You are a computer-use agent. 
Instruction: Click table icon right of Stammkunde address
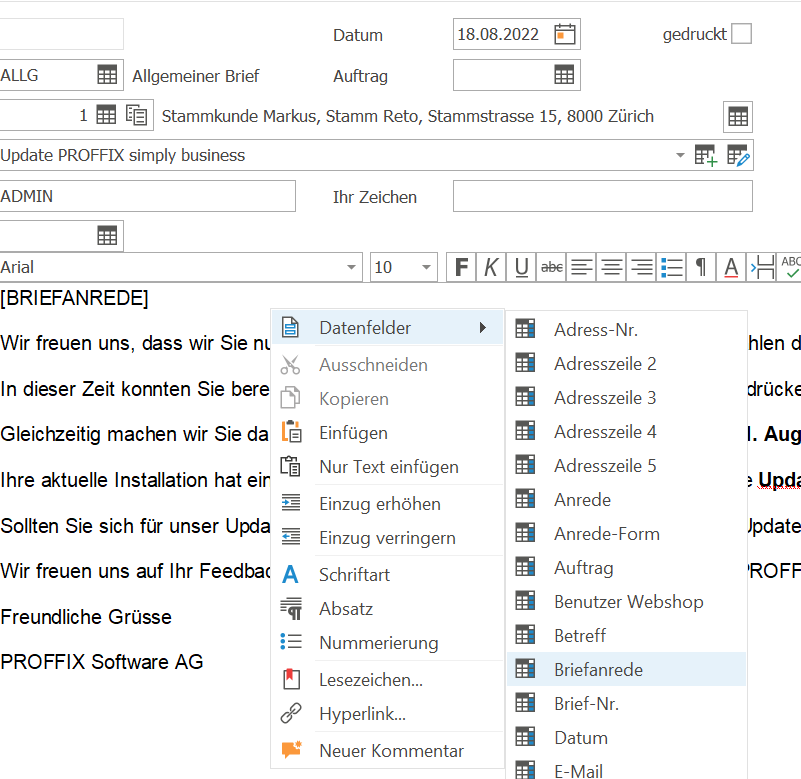(738, 116)
